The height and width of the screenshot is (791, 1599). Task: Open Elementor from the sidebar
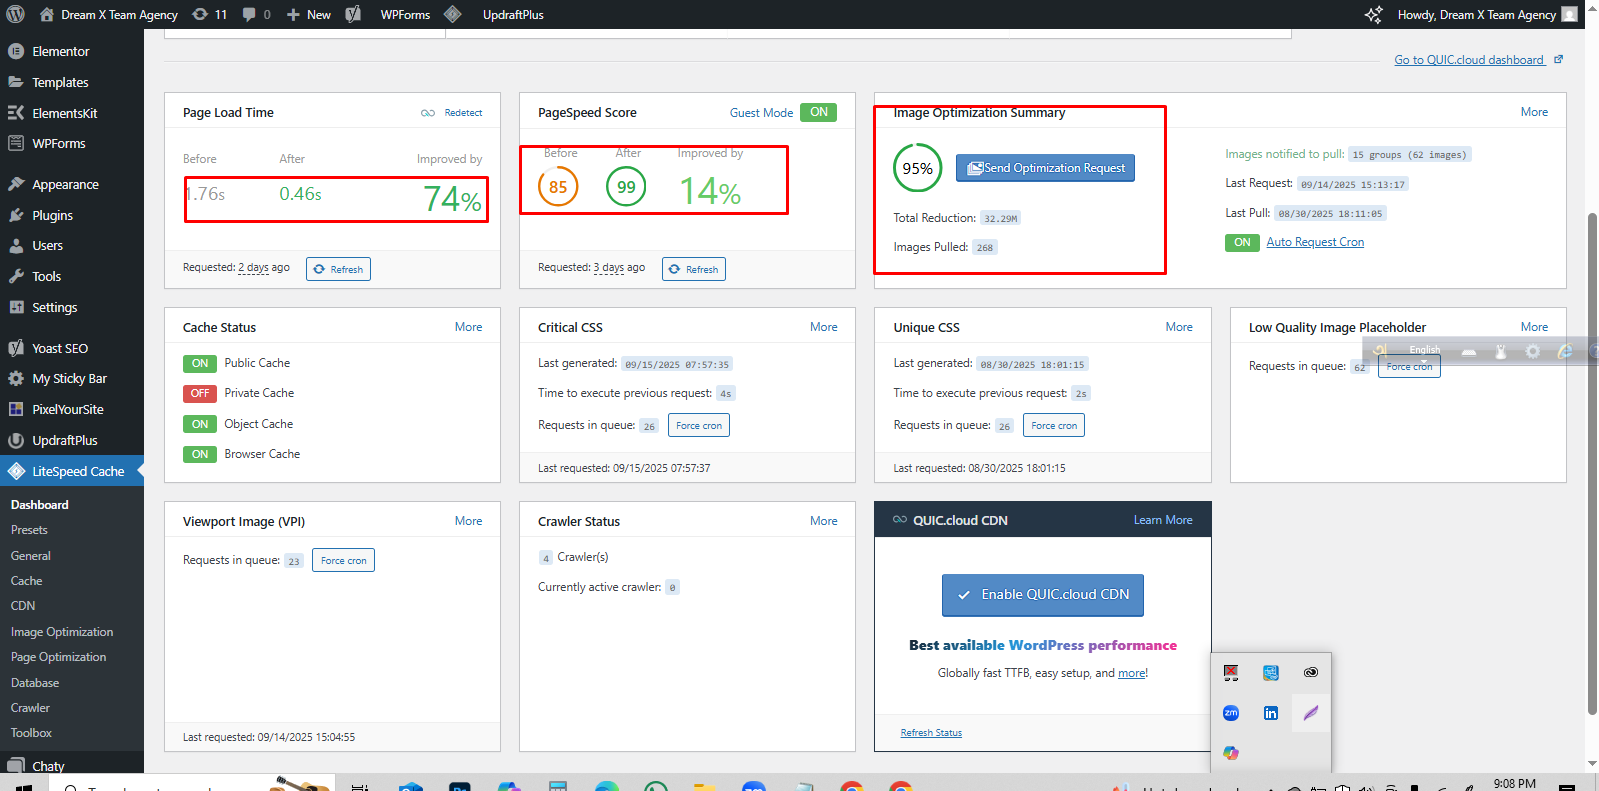pos(60,51)
